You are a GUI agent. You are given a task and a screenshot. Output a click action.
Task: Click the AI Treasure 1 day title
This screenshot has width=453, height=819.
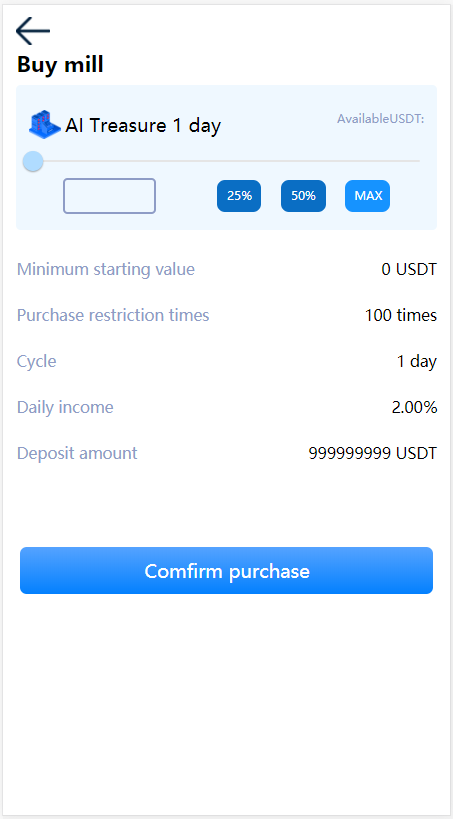[x=143, y=125]
